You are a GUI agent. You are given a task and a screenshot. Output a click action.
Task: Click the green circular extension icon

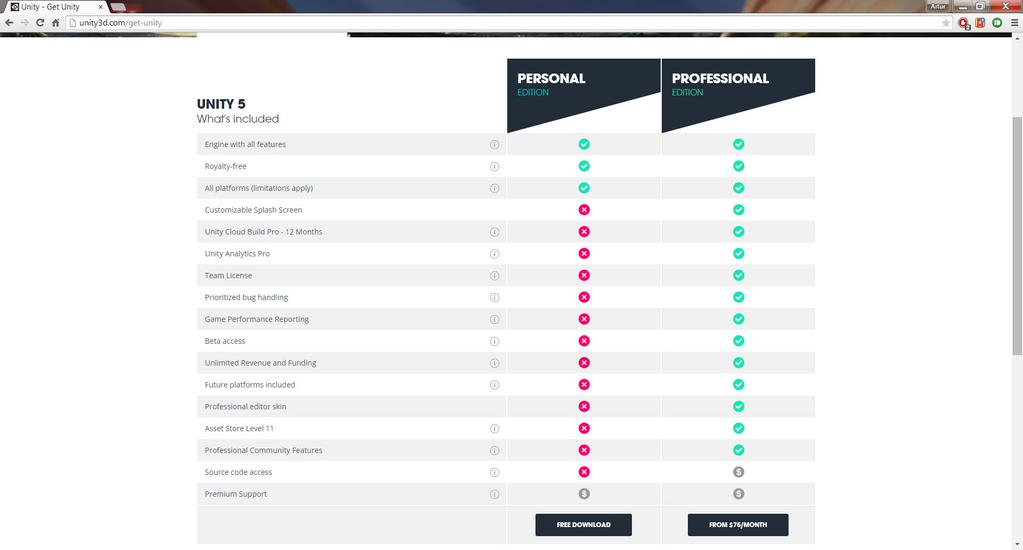coord(997,23)
